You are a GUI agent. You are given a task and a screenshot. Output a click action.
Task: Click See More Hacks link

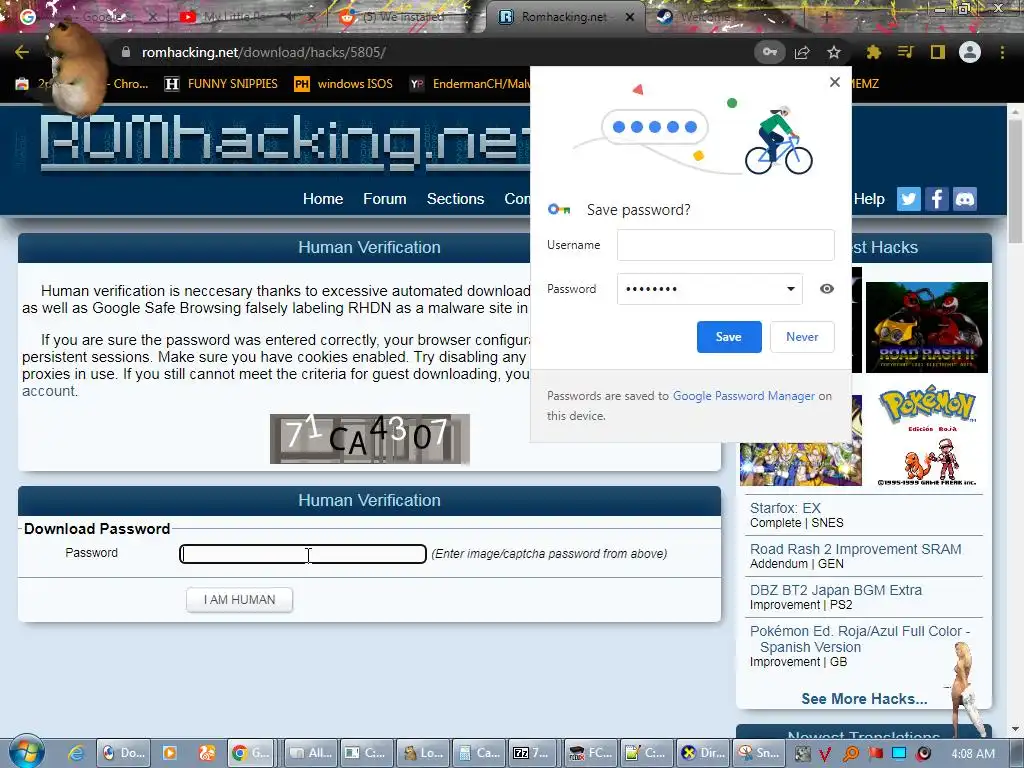point(864,699)
